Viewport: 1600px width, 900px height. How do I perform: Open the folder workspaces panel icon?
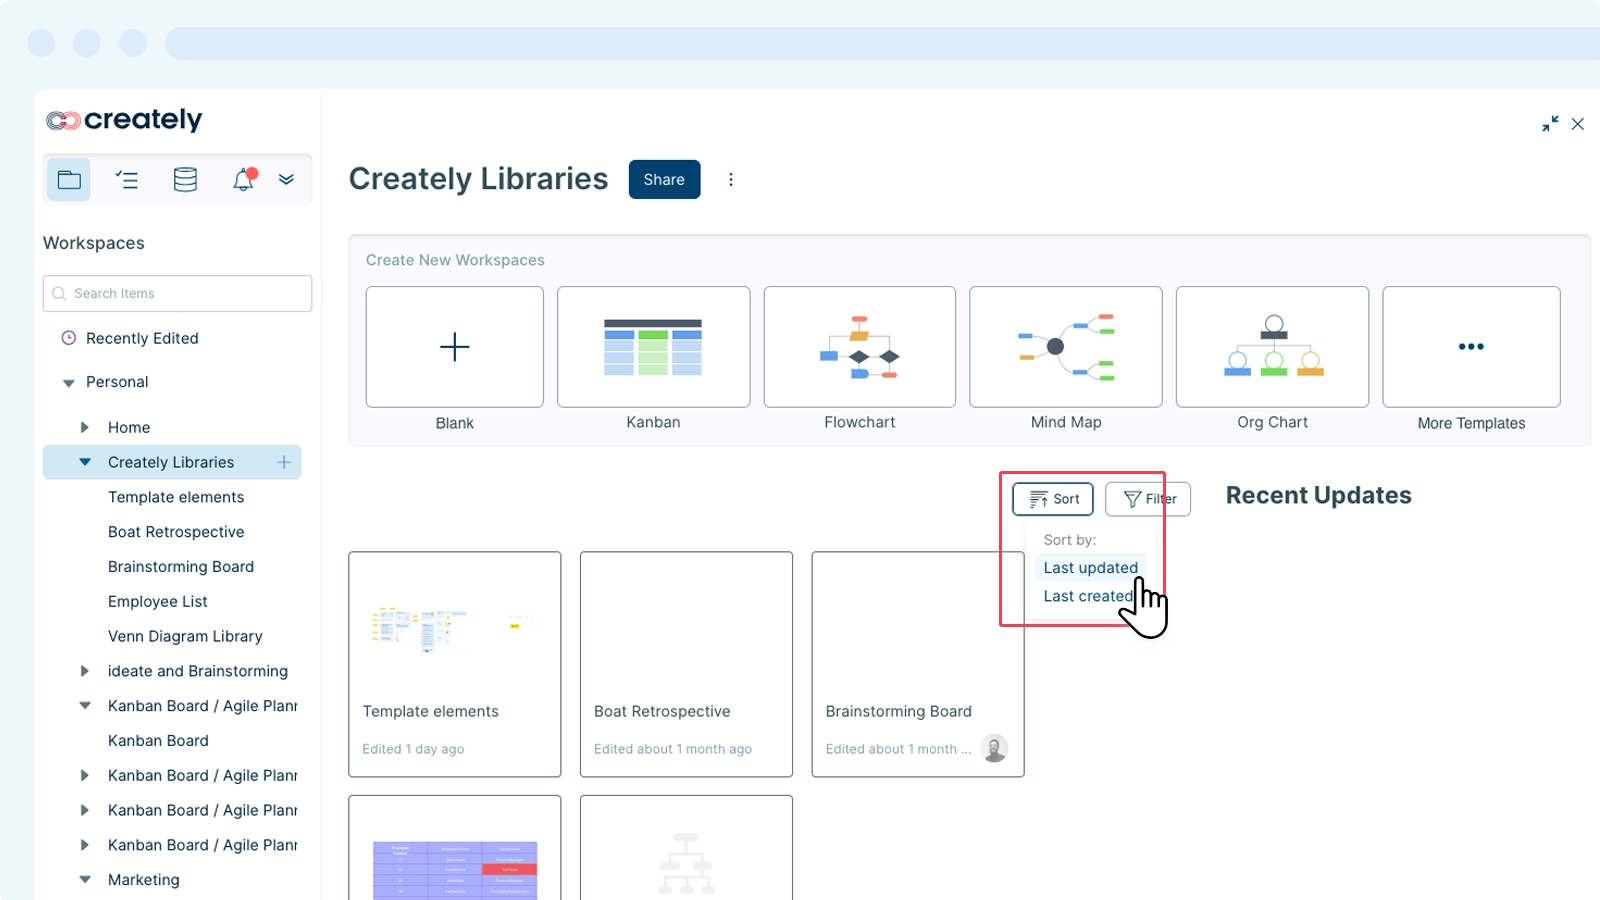pos(69,180)
